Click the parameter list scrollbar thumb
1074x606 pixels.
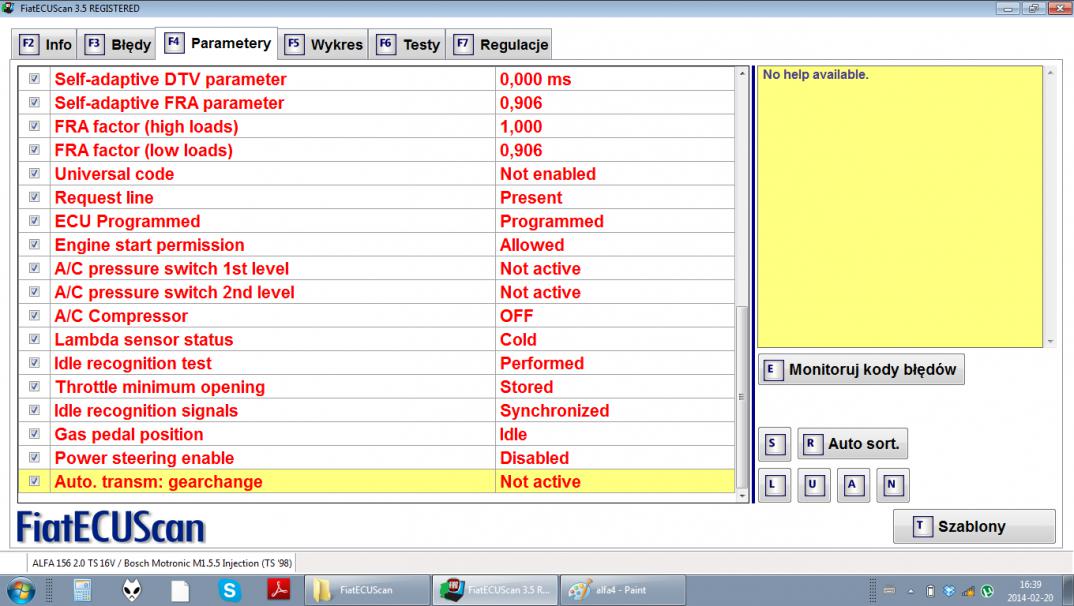point(742,396)
